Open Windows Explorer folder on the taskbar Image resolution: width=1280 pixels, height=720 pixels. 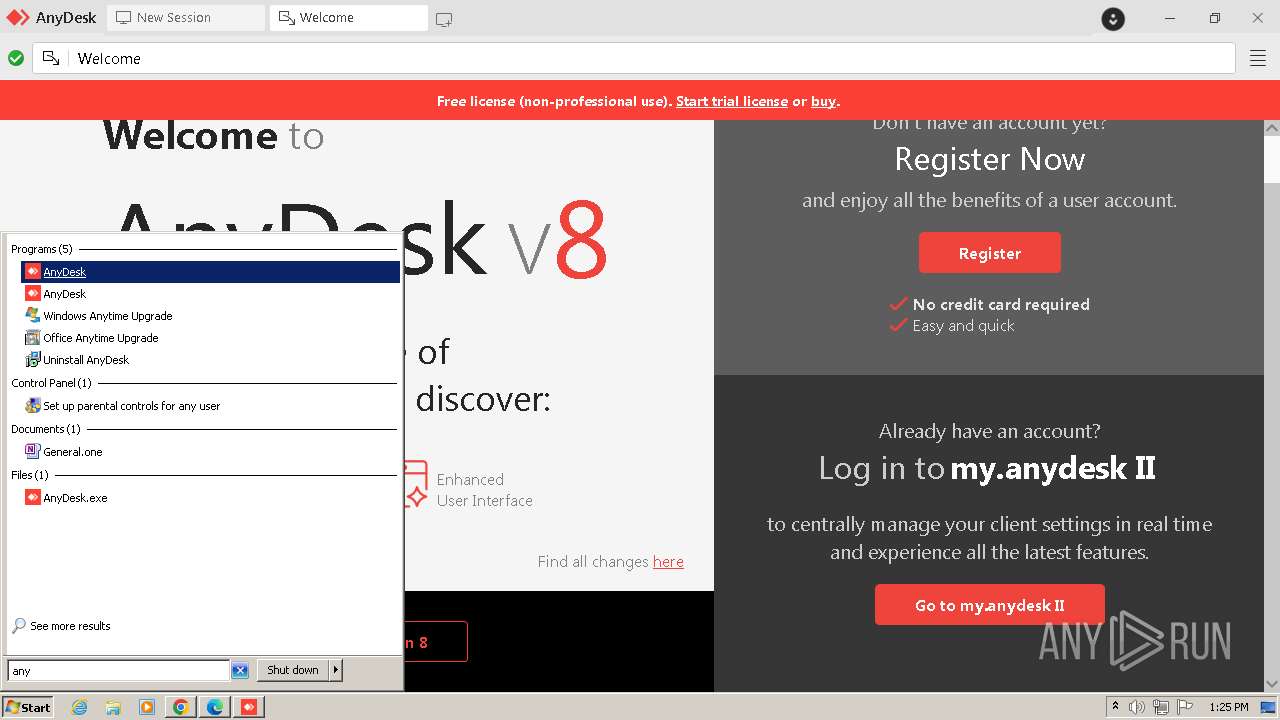point(113,707)
